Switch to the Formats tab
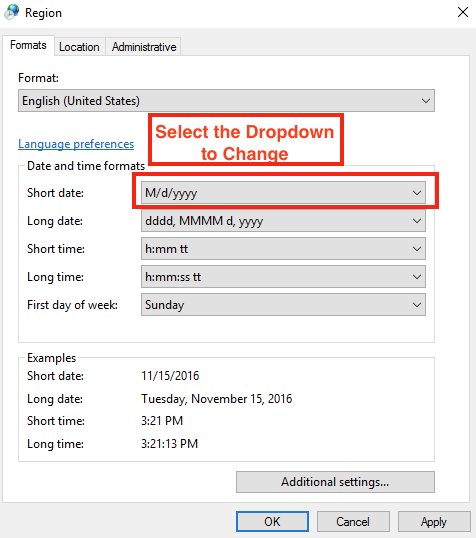This screenshot has width=476, height=538. coord(28,45)
